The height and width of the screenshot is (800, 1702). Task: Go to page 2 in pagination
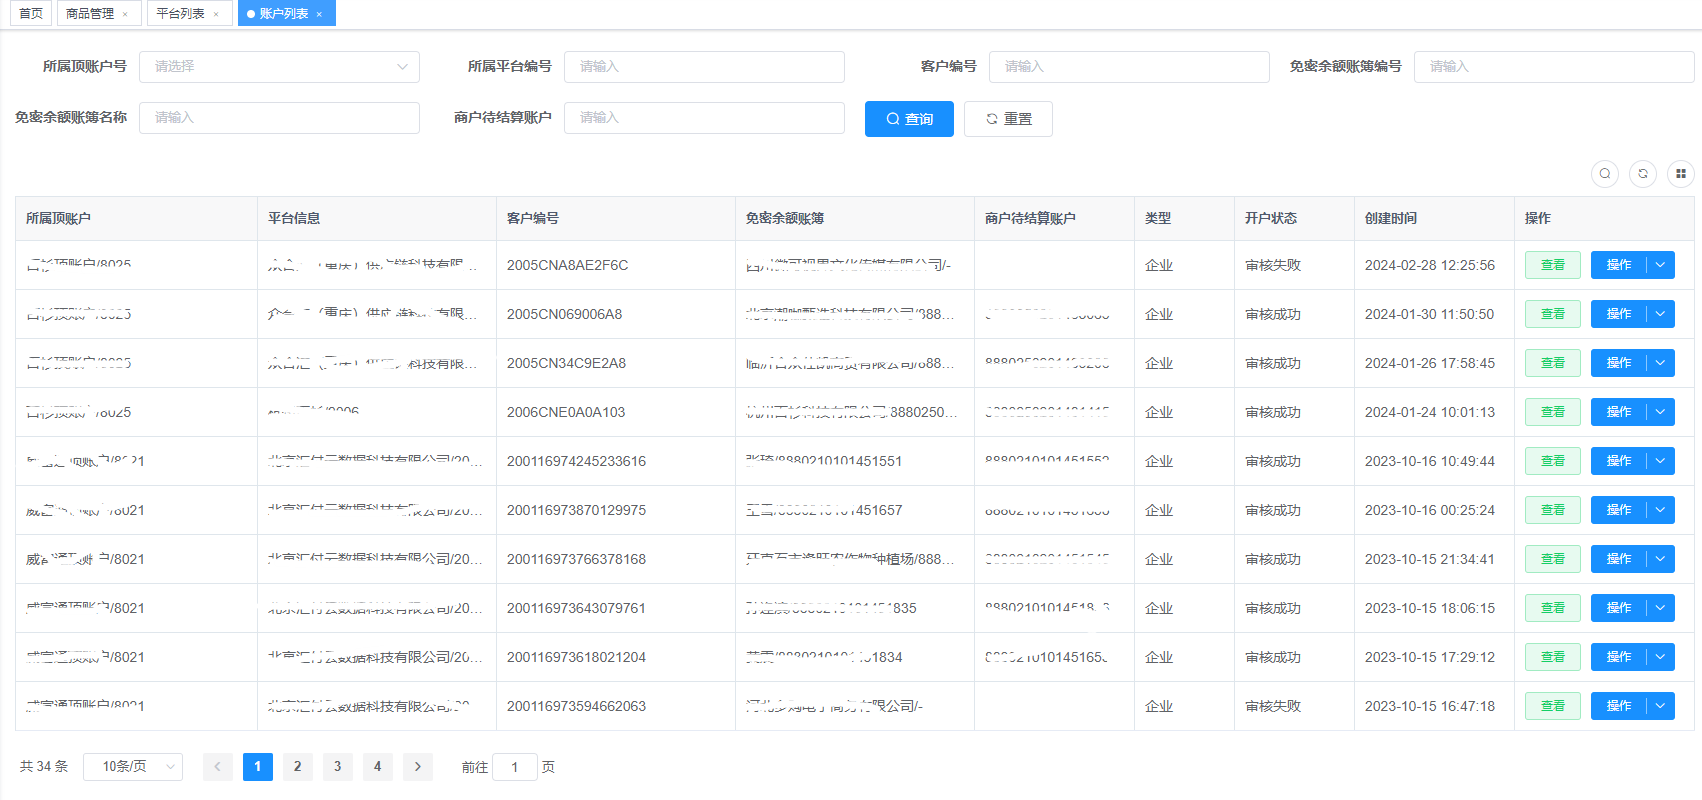pos(298,767)
